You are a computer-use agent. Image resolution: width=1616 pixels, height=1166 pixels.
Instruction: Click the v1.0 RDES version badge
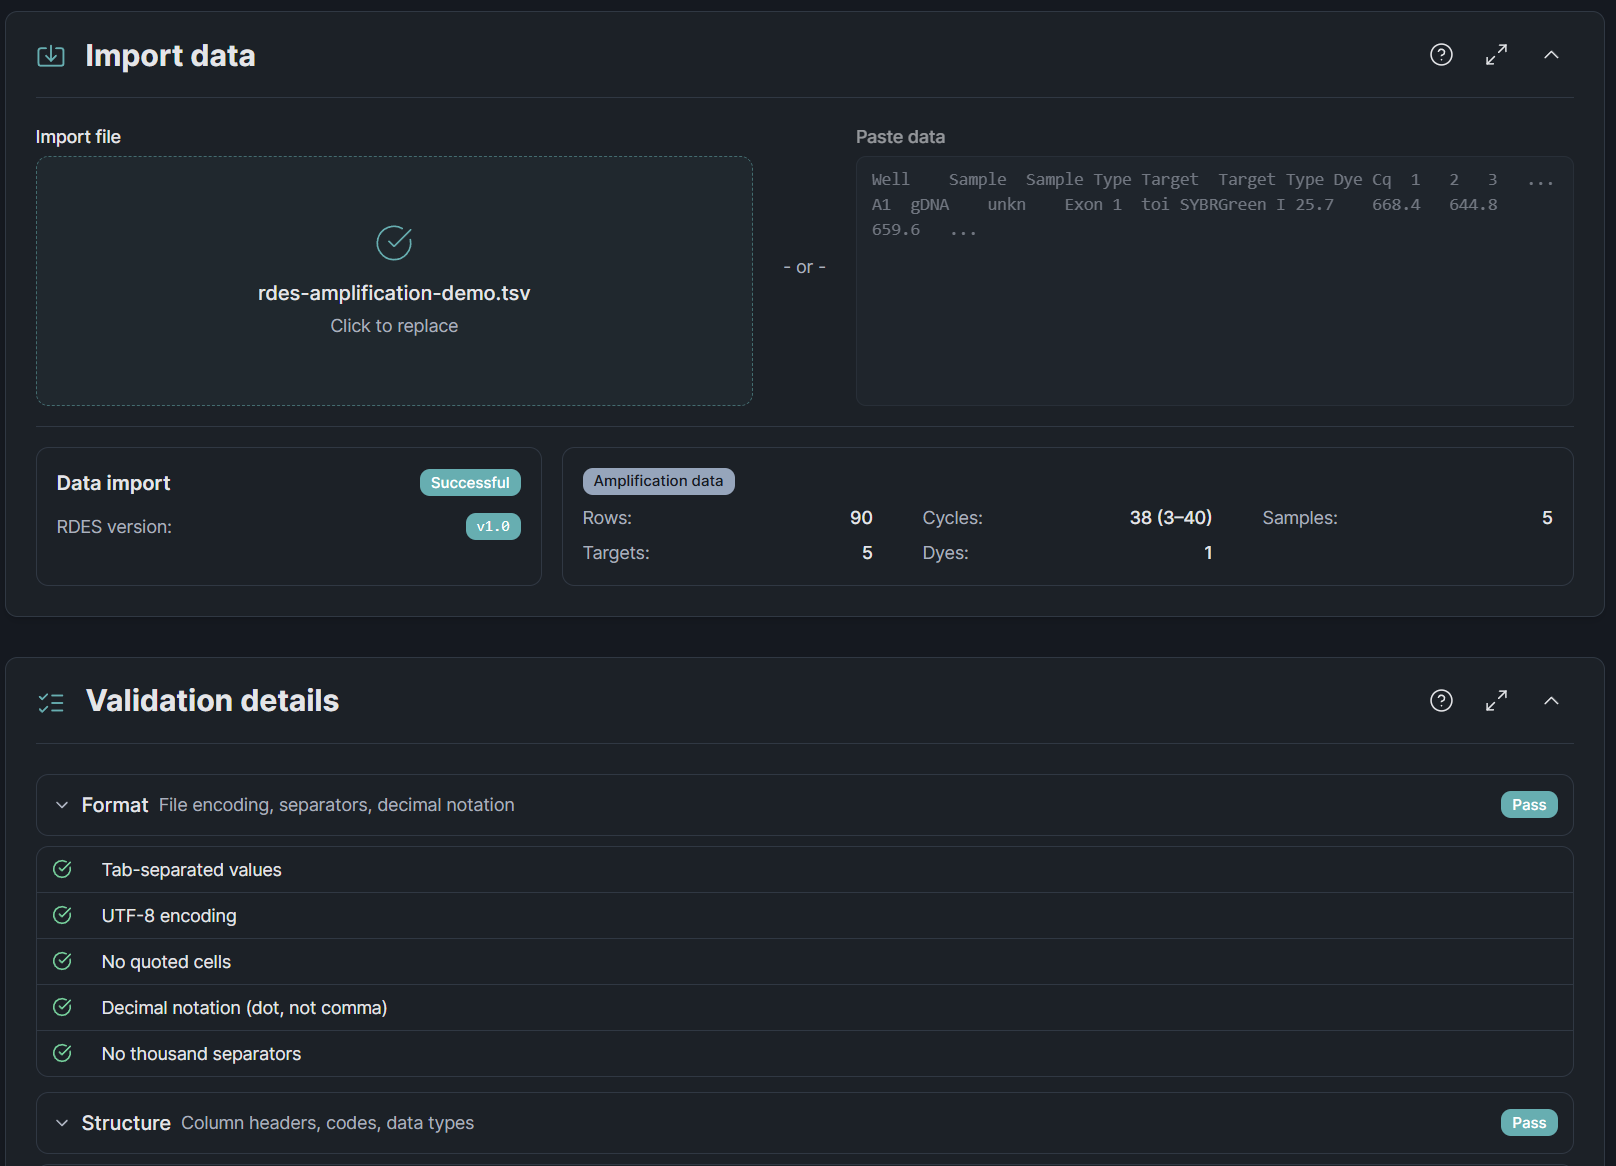(493, 526)
